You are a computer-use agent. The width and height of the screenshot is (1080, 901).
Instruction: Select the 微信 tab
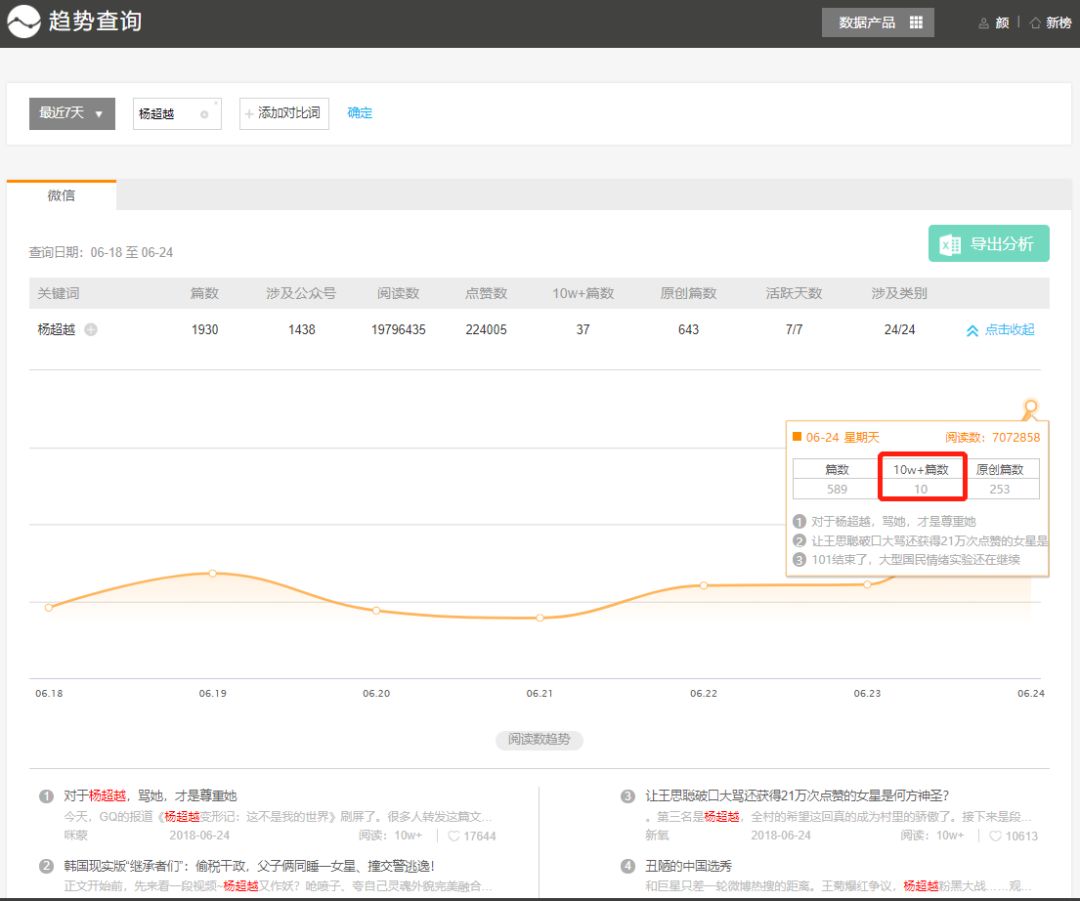coord(61,196)
